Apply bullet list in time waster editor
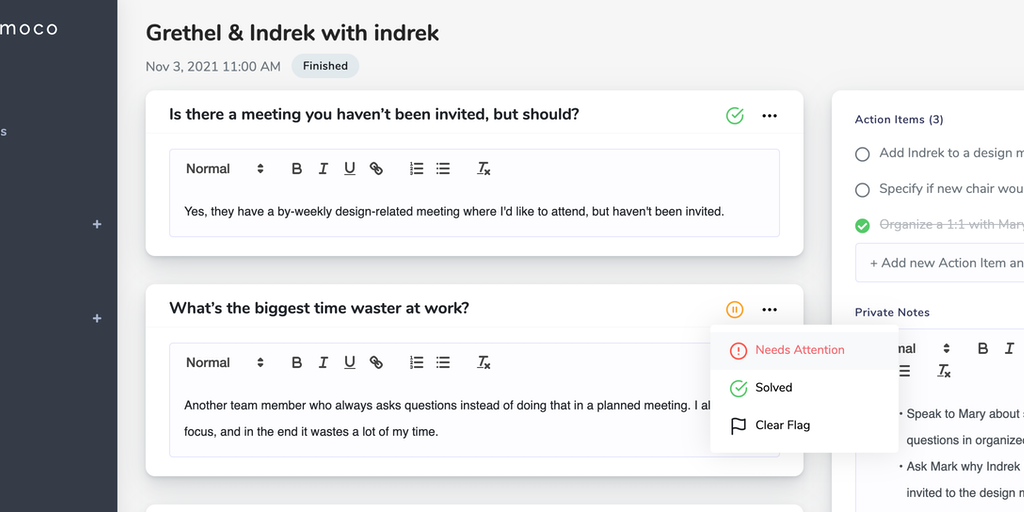 click(x=443, y=363)
